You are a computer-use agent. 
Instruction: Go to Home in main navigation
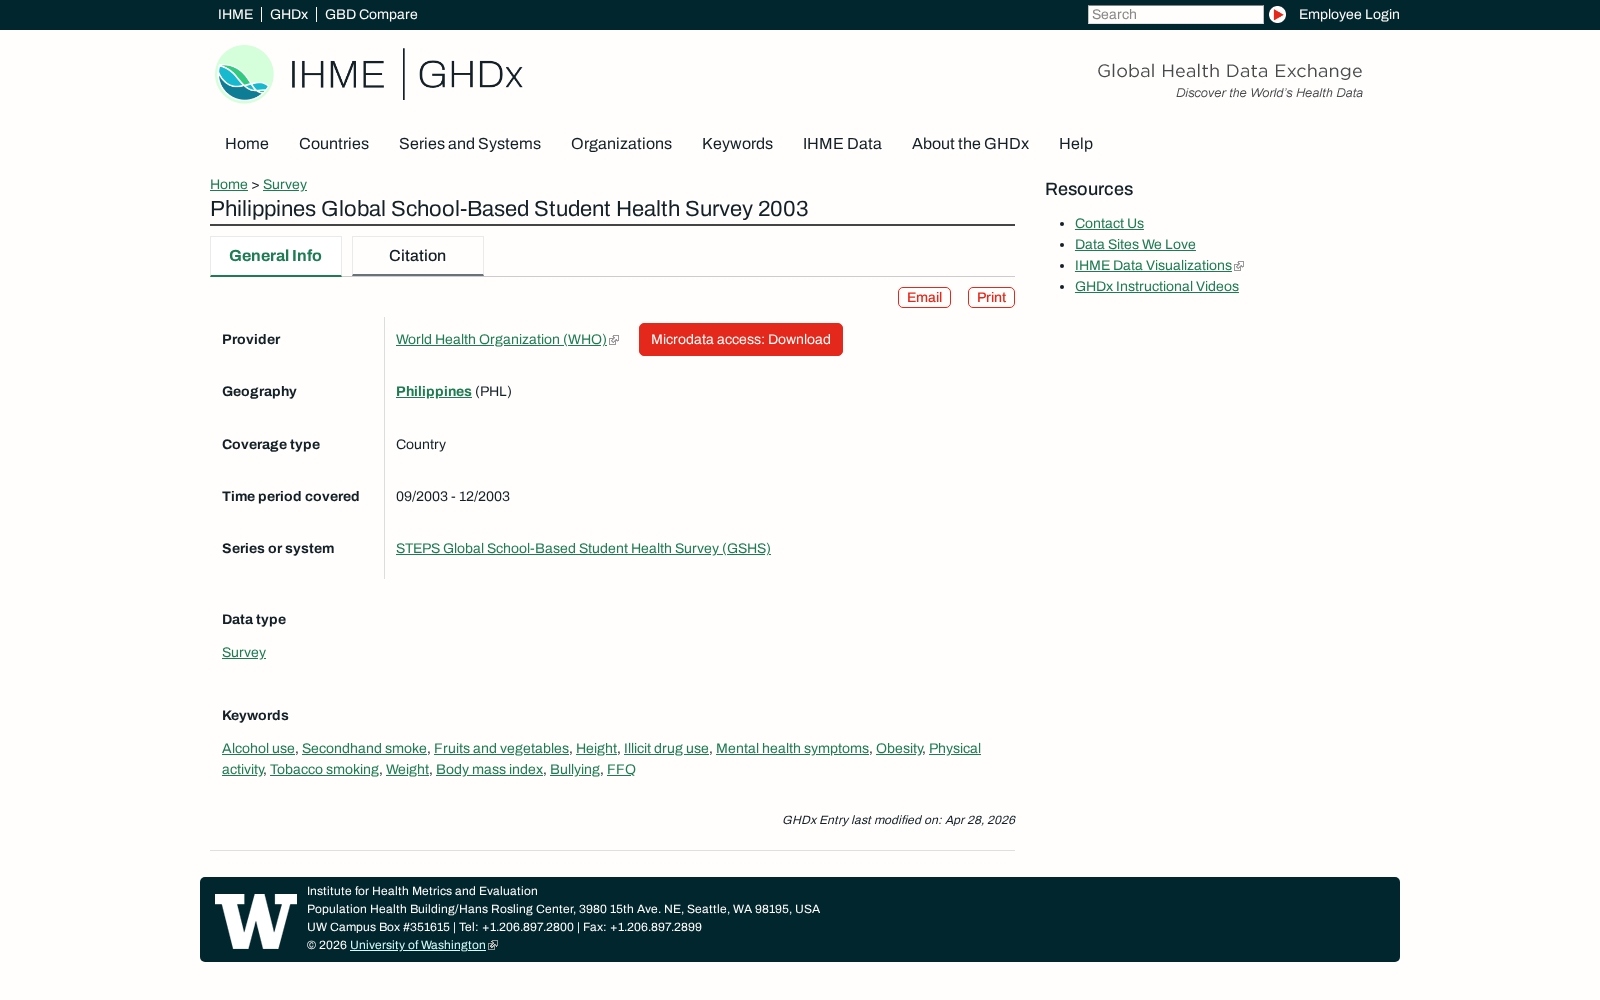[x=247, y=144]
